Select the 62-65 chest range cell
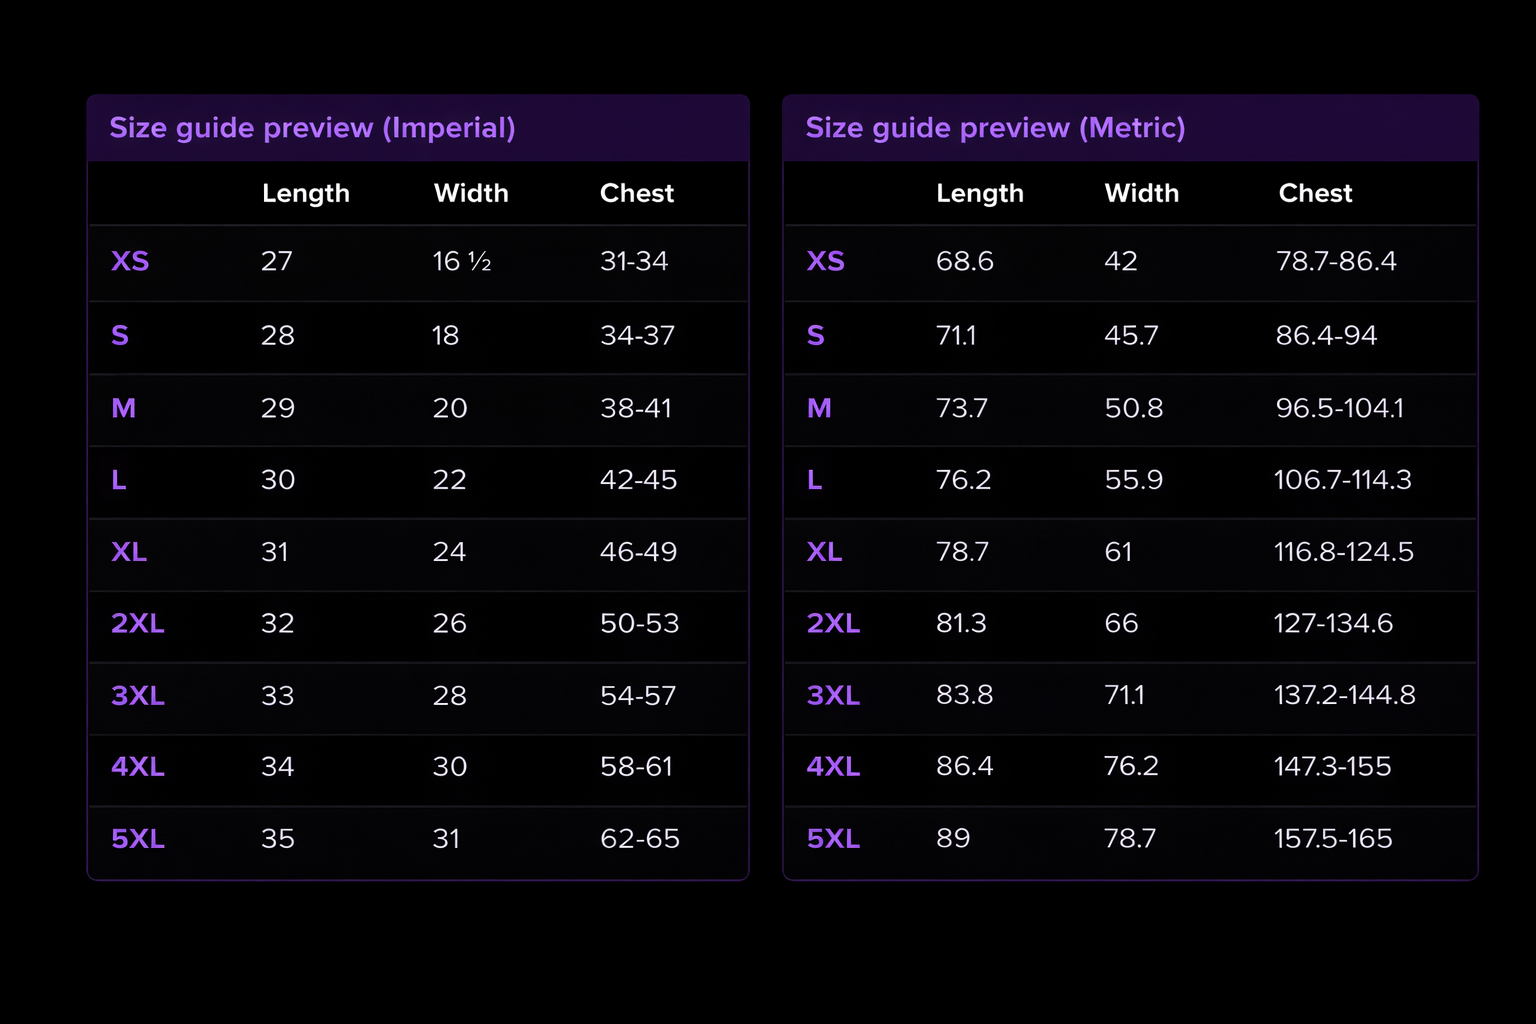This screenshot has width=1536, height=1024. pyautogui.click(x=640, y=838)
